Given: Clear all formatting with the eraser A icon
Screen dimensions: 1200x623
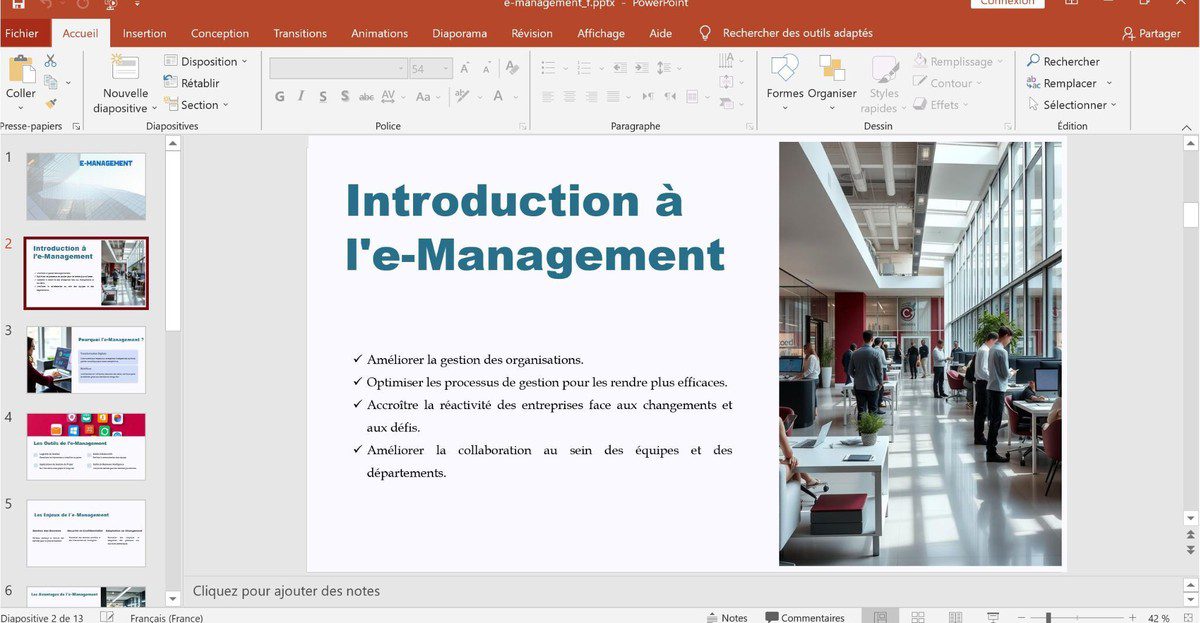Looking at the screenshot, I should pos(512,68).
